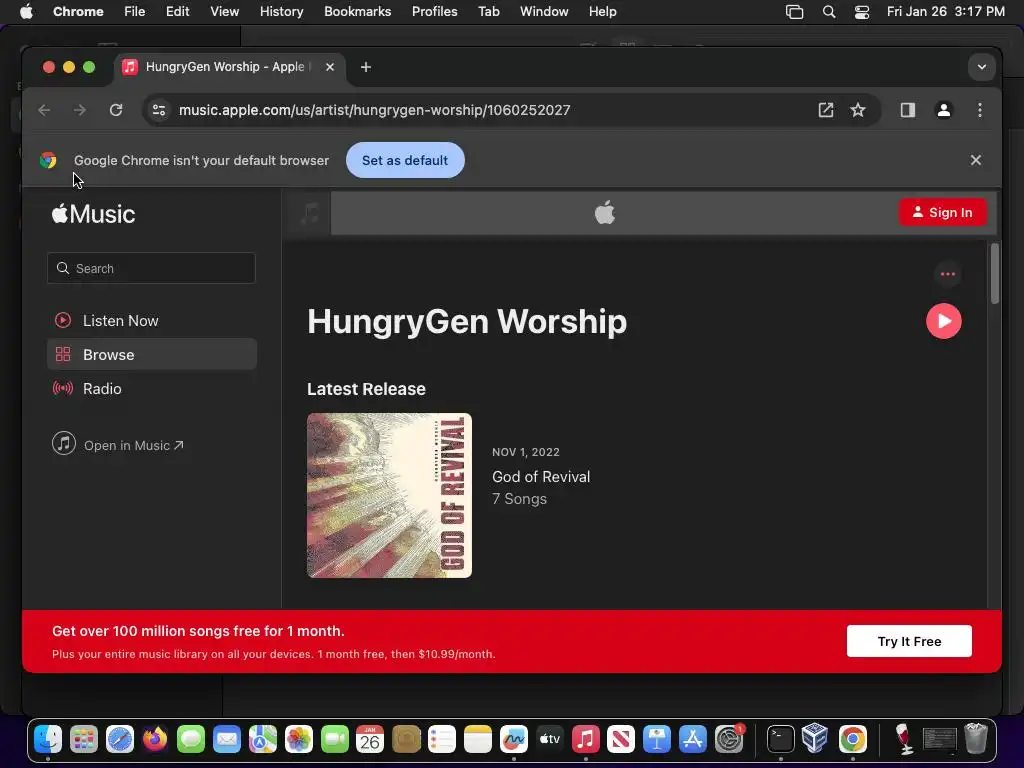Image resolution: width=1024 pixels, height=768 pixels.
Task: Open Terminal from the Dock
Action: click(780, 739)
